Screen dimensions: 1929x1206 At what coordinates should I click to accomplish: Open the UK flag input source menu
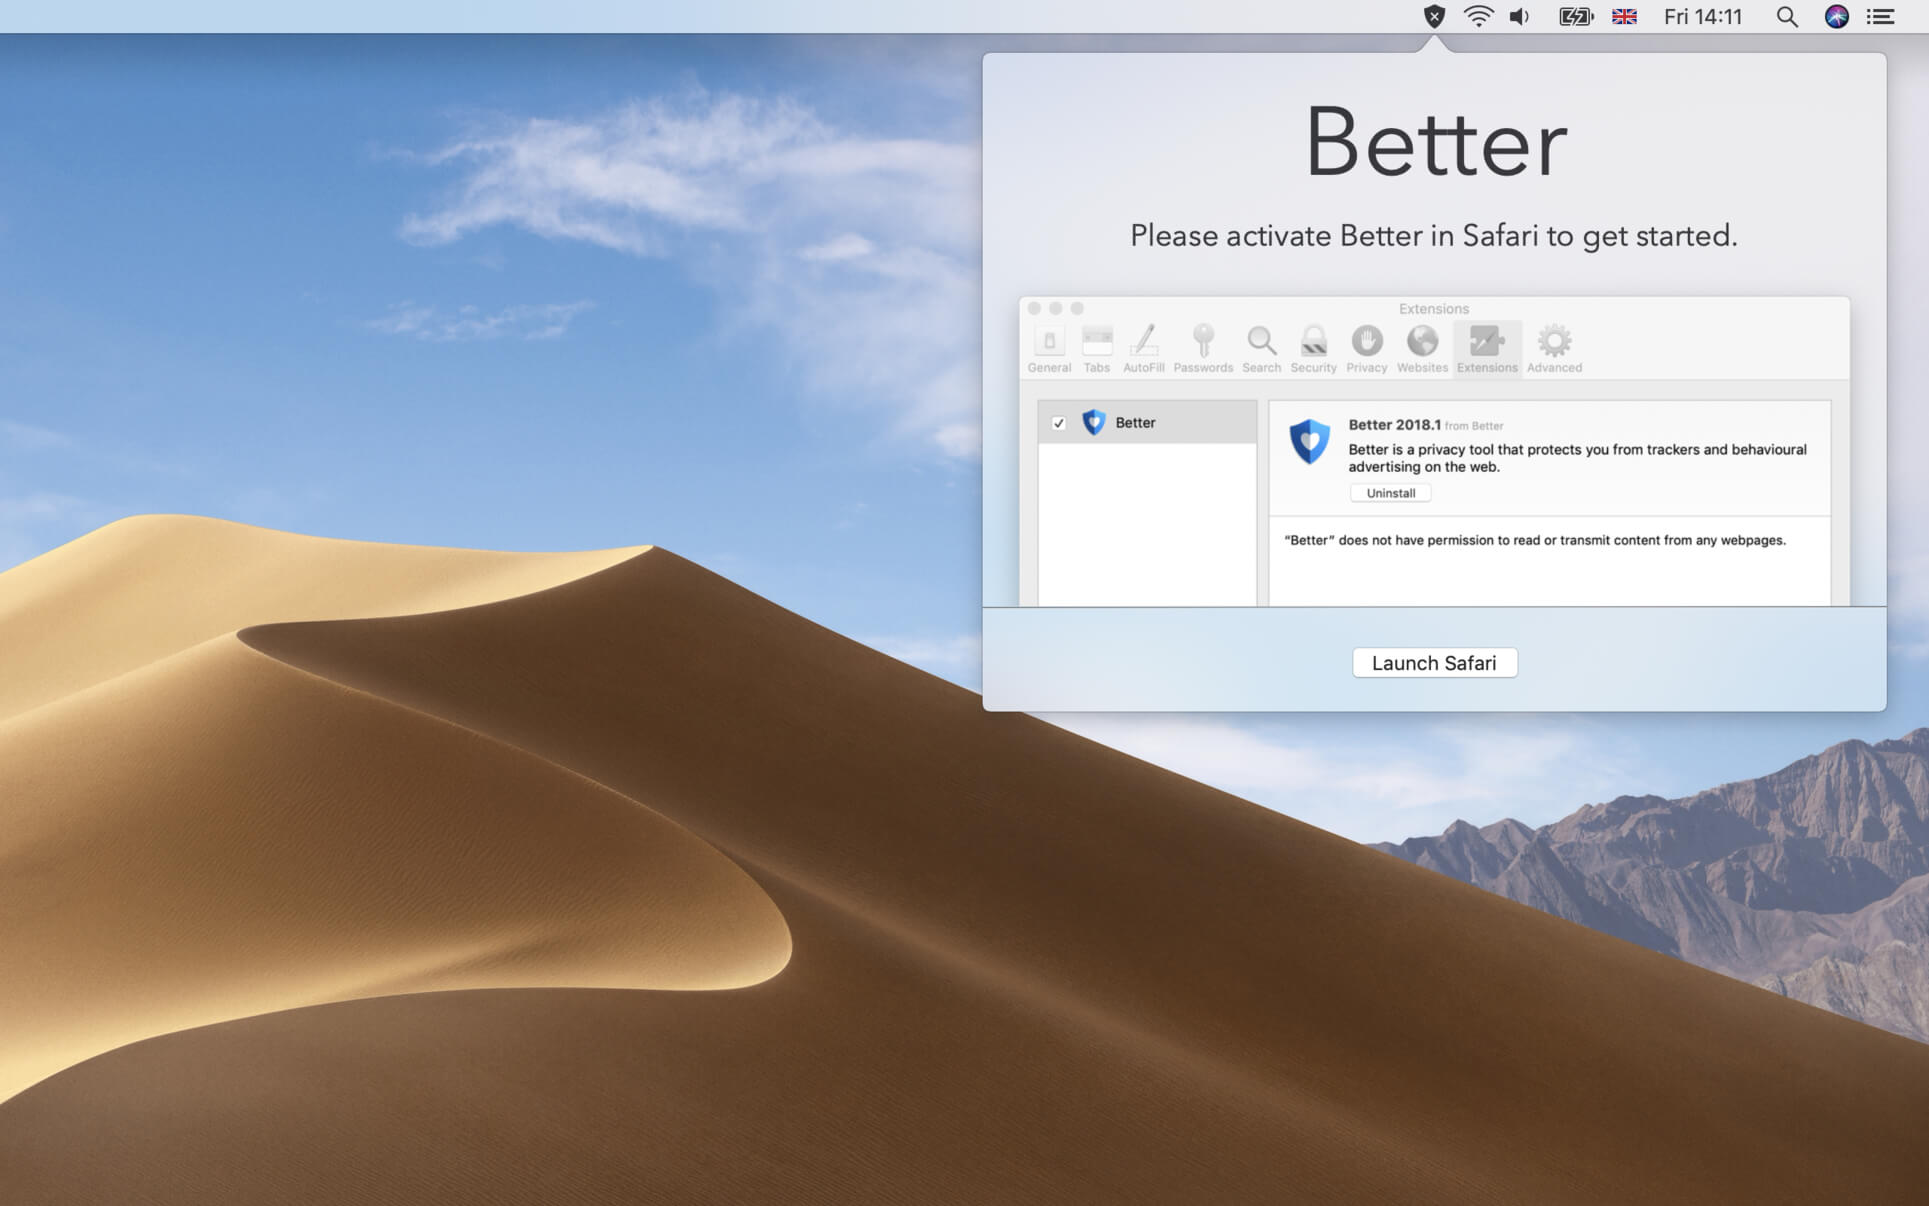tap(1624, 16)
